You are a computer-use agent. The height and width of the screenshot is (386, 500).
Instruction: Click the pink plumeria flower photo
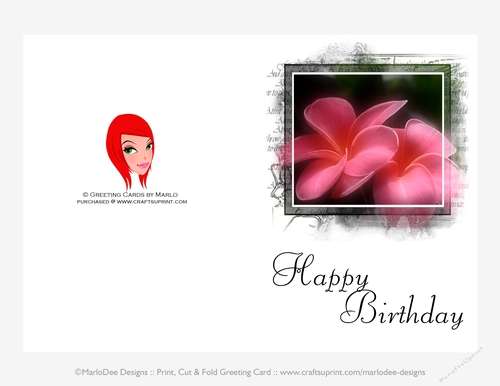pos(368,139)
